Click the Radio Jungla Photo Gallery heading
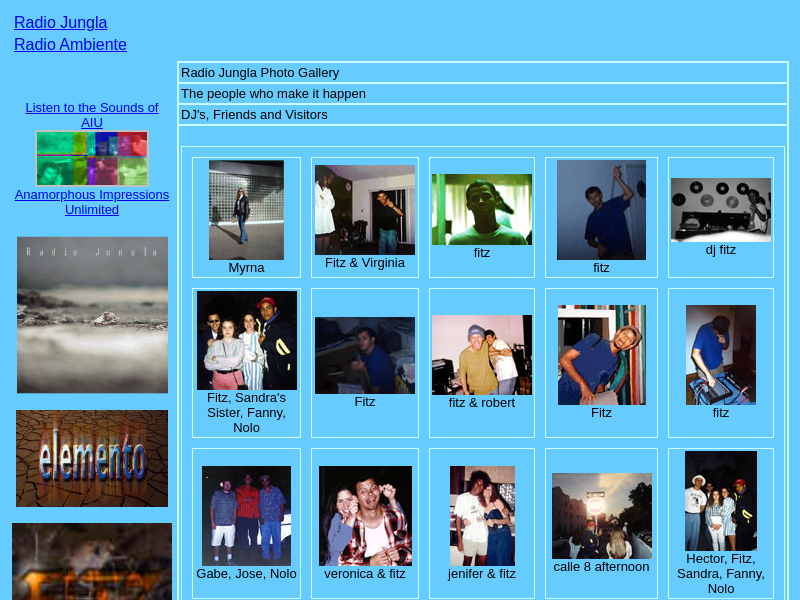The width and height of the screenshot is (800, 600). point(260,73)
